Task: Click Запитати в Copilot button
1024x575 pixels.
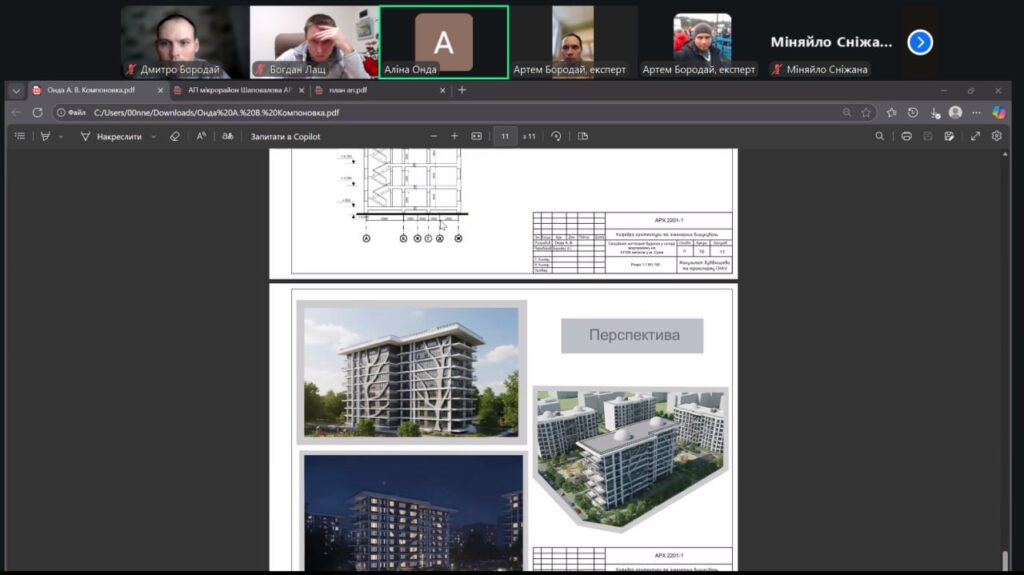Action: [285, 136]
